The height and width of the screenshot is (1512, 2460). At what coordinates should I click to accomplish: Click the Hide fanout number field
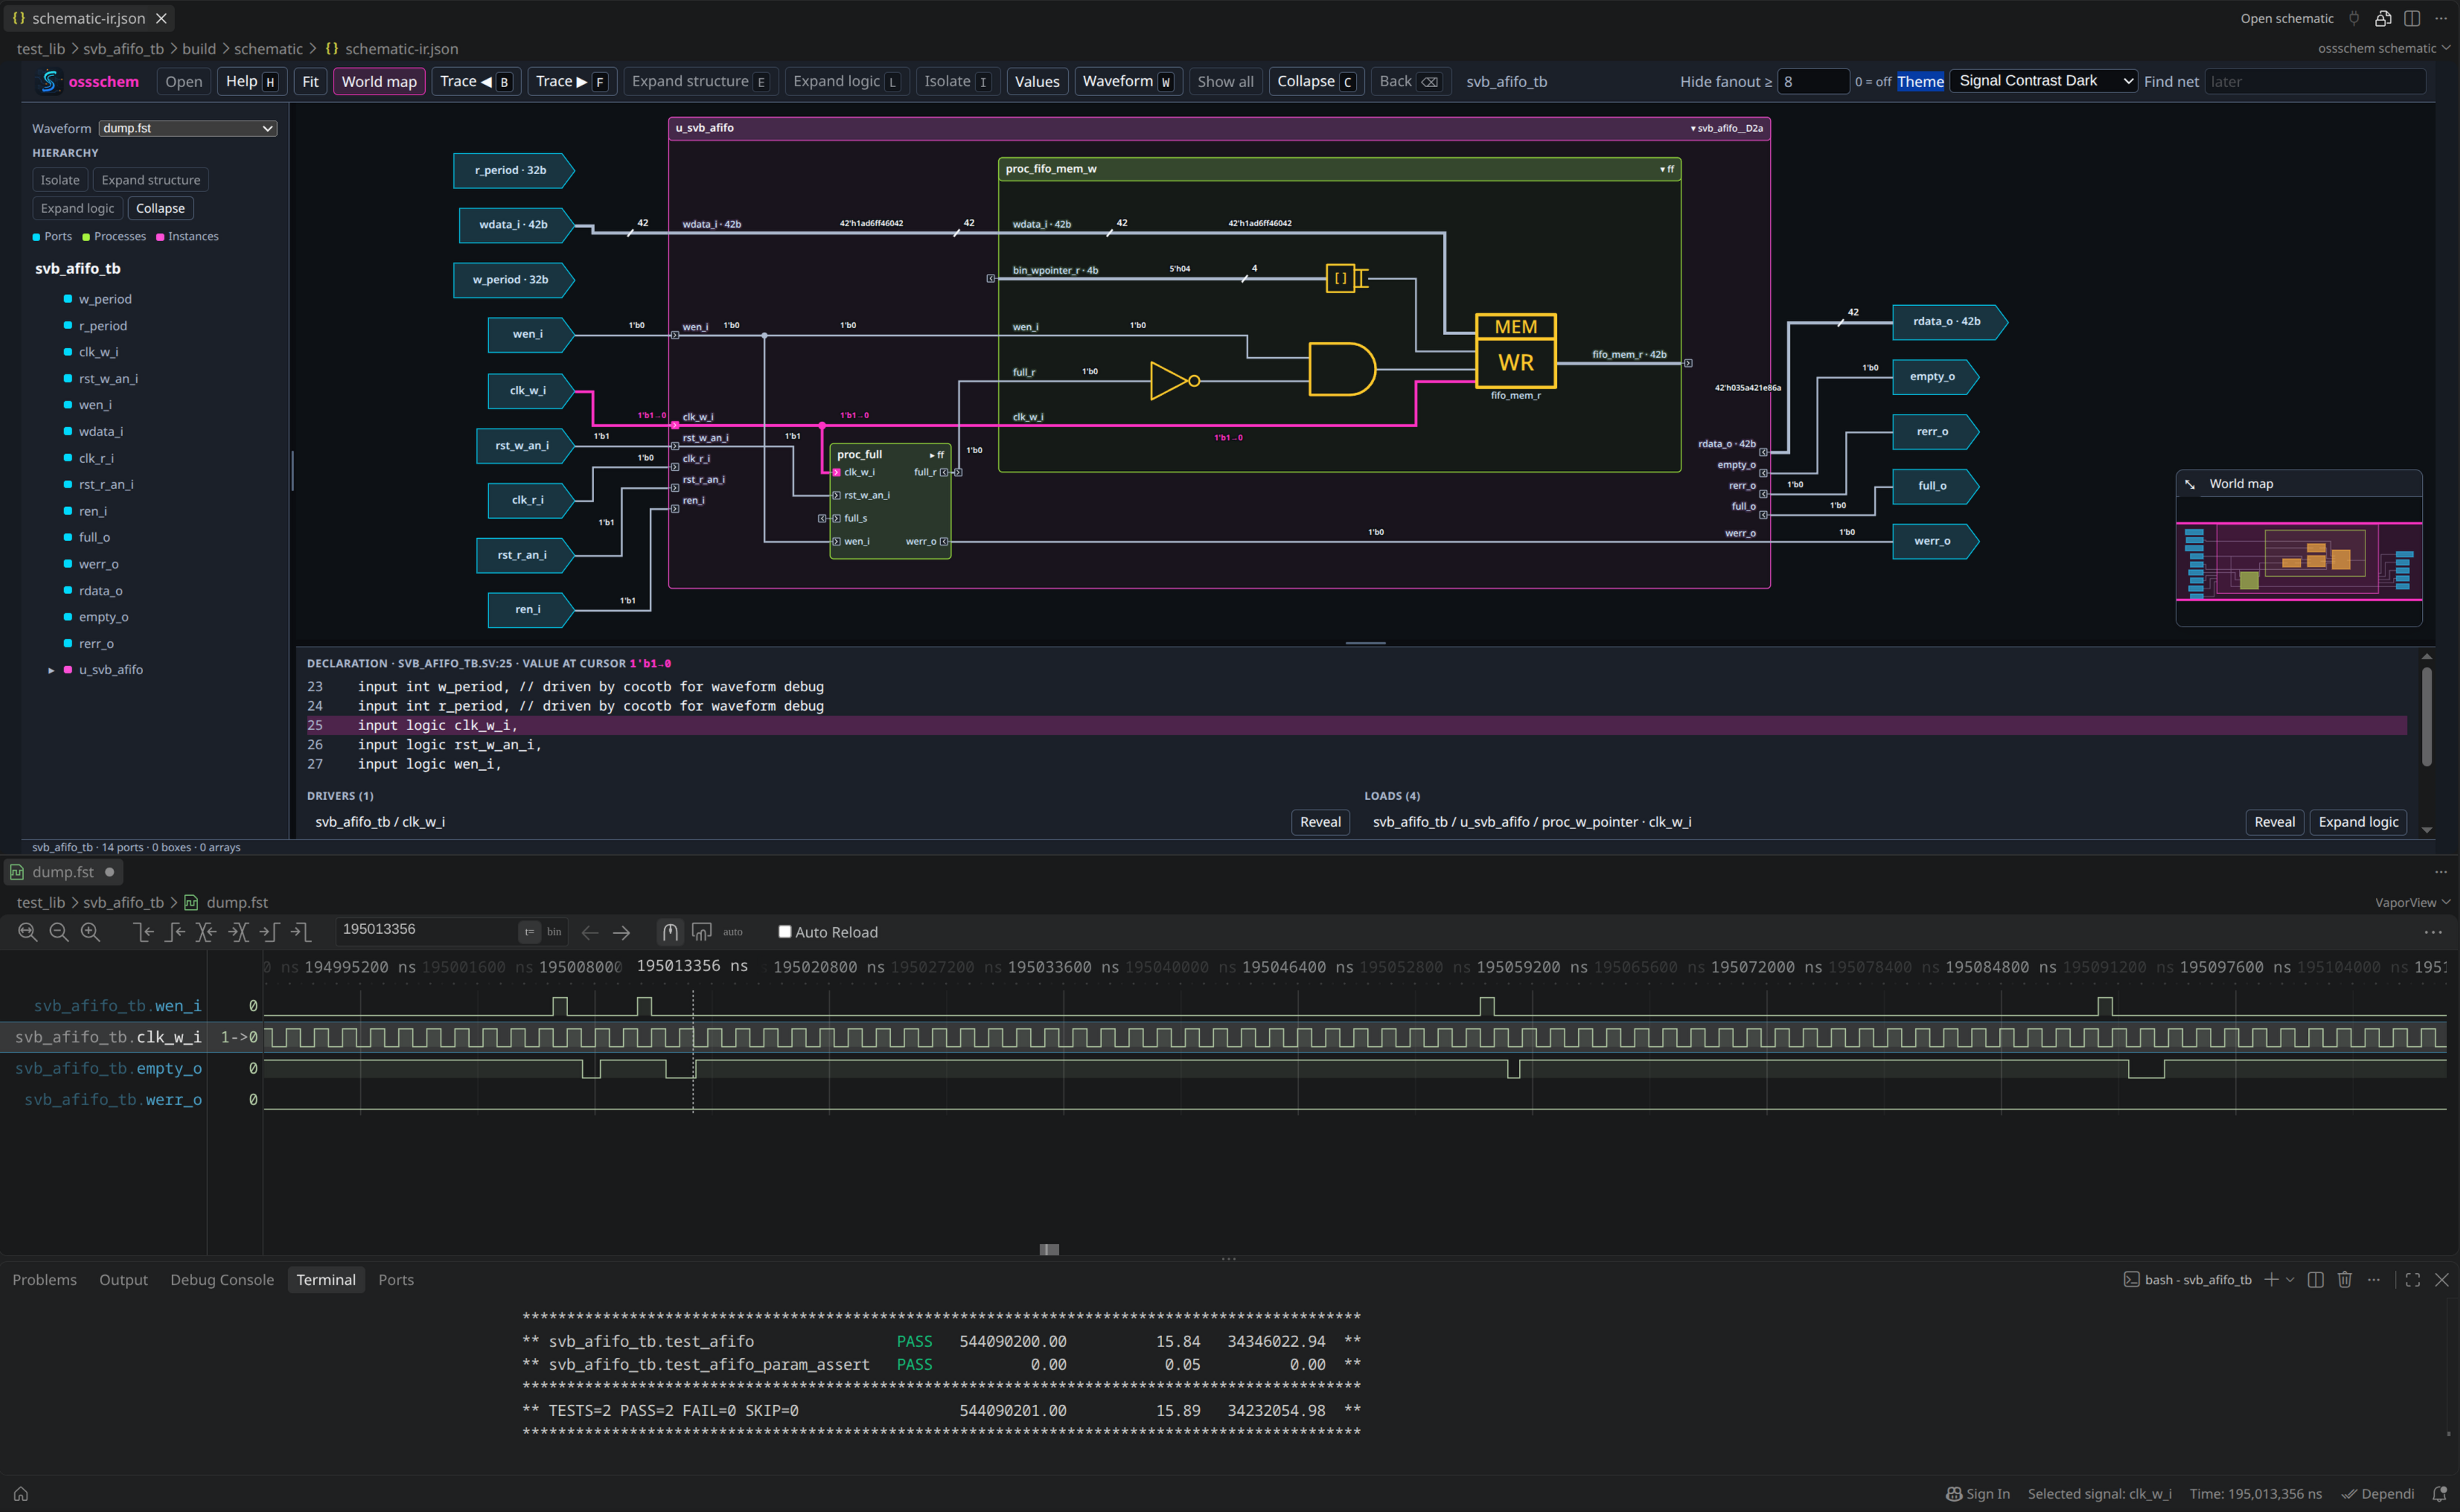tap(1813, 82)
